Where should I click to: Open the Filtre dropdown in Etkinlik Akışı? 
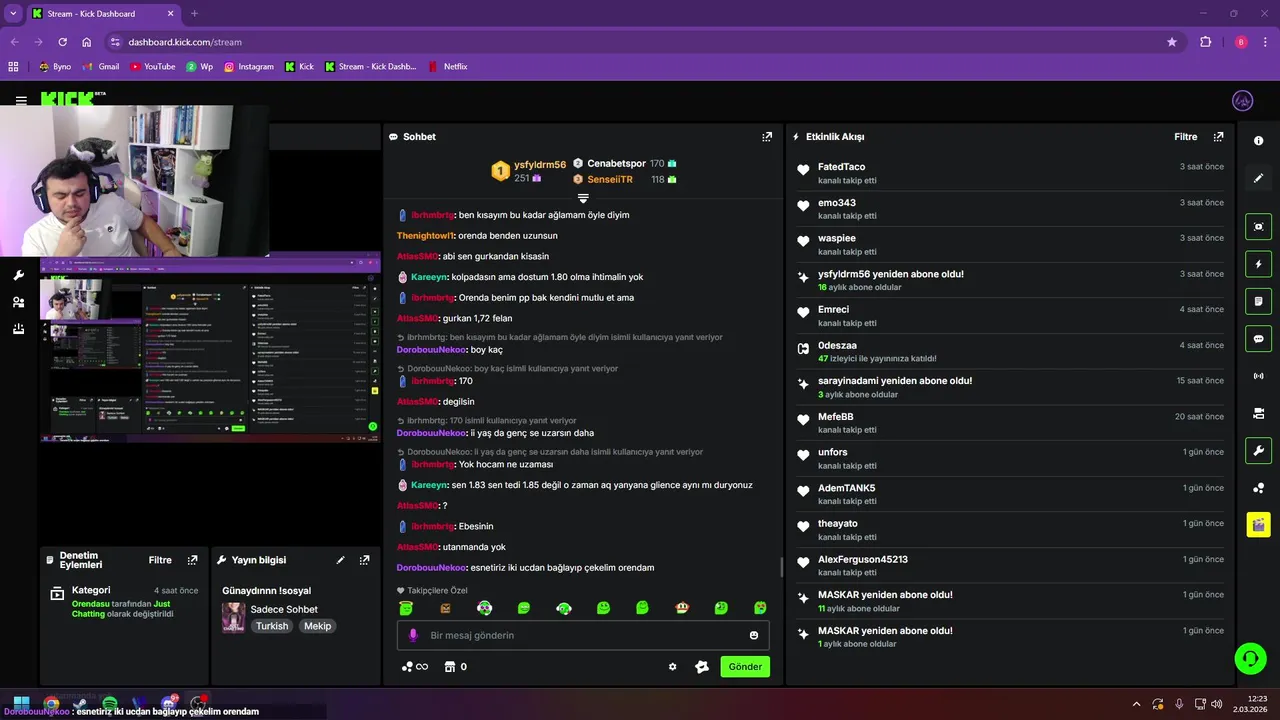1185,137
